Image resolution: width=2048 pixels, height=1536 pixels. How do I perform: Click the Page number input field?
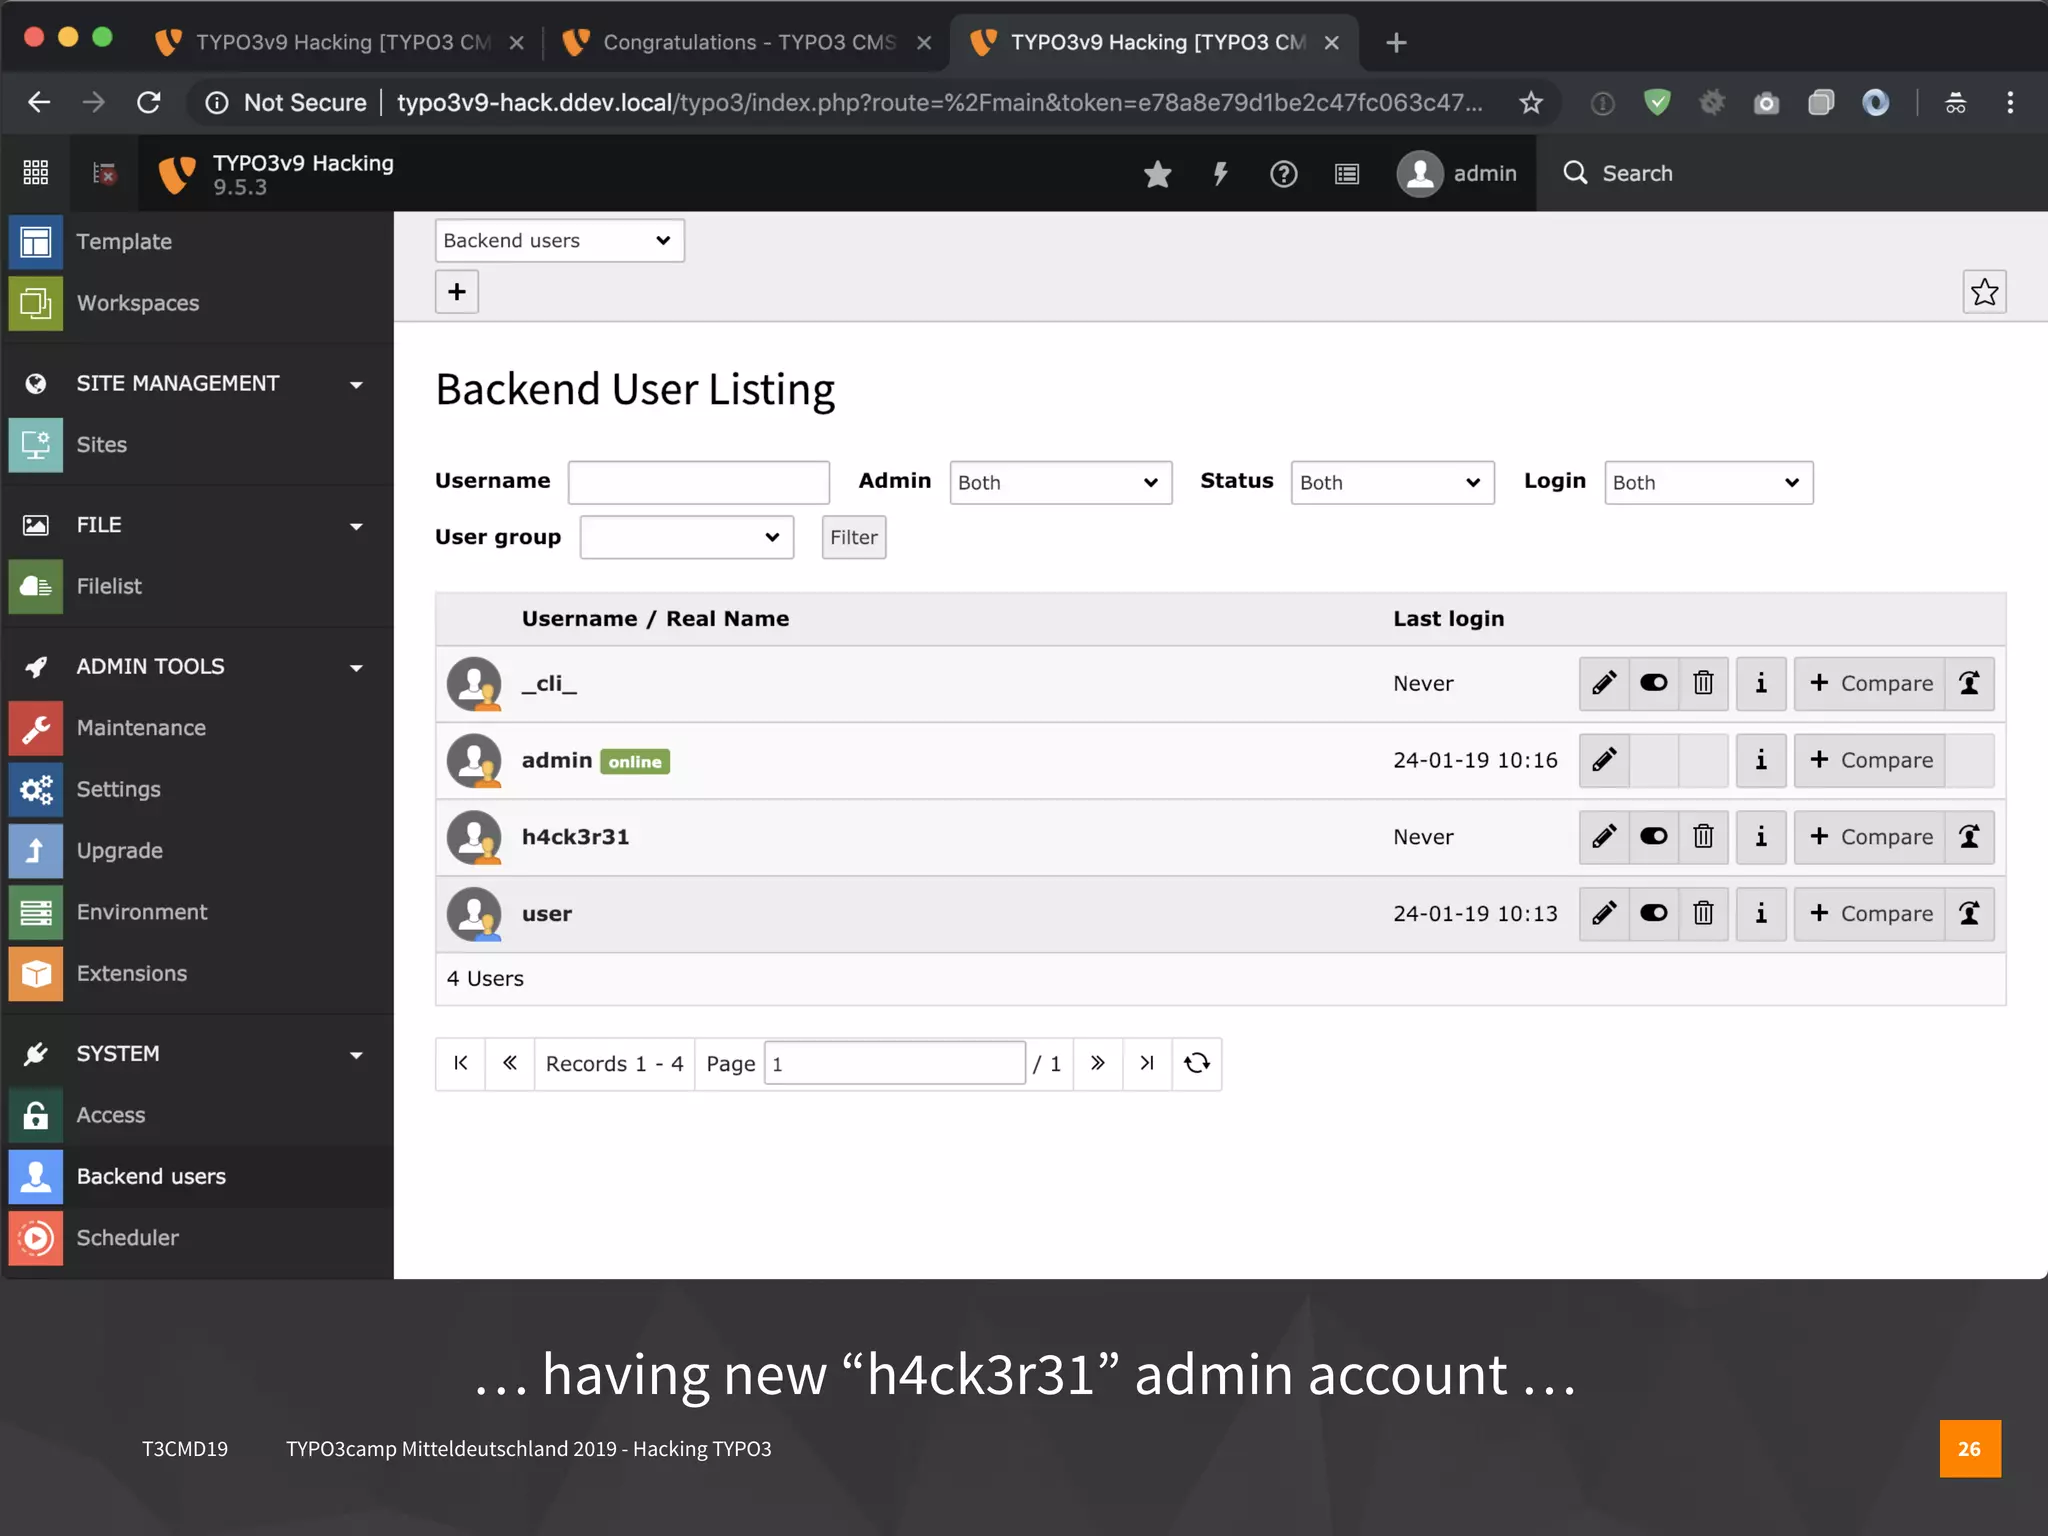tap(895, 1063)
